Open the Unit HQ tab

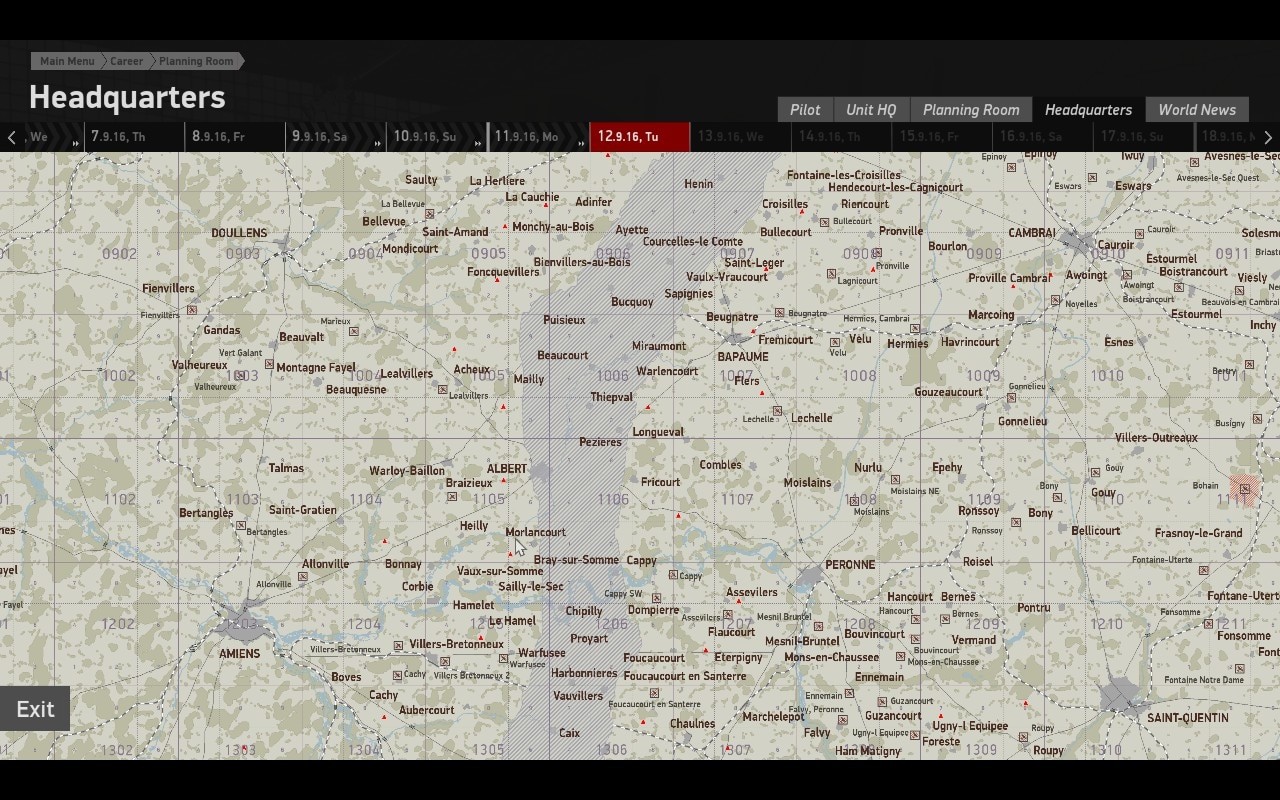tap(871, 110)
